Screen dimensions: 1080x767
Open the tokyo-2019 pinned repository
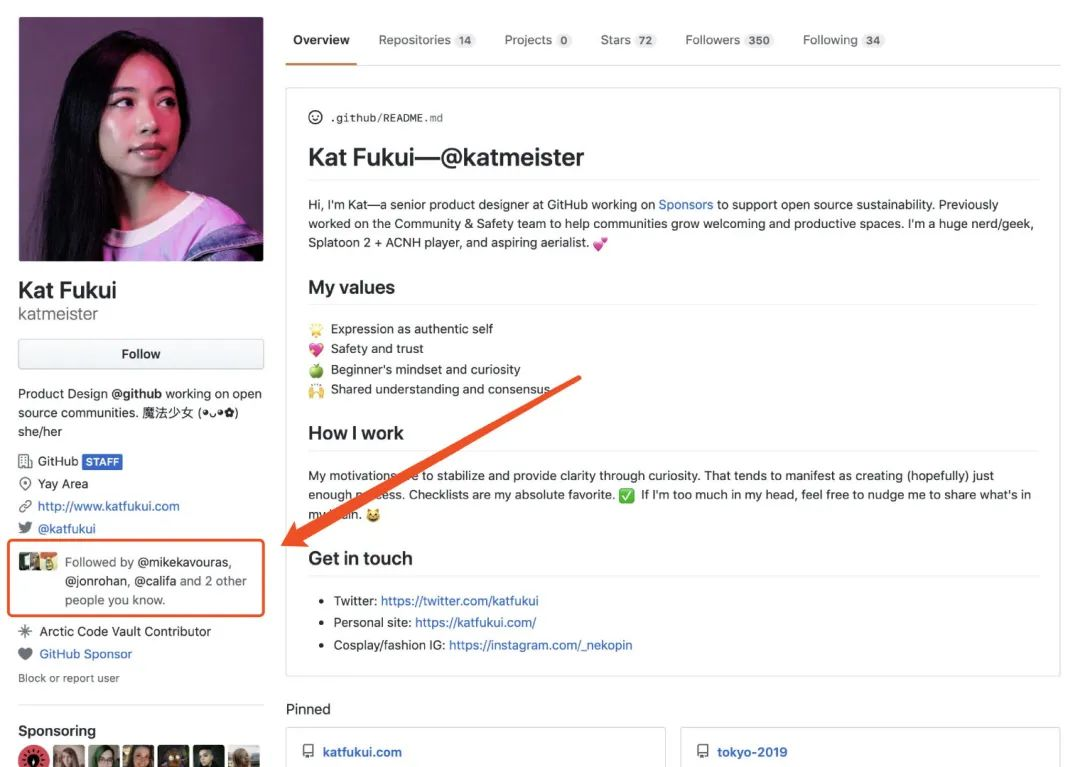[752, 752]
